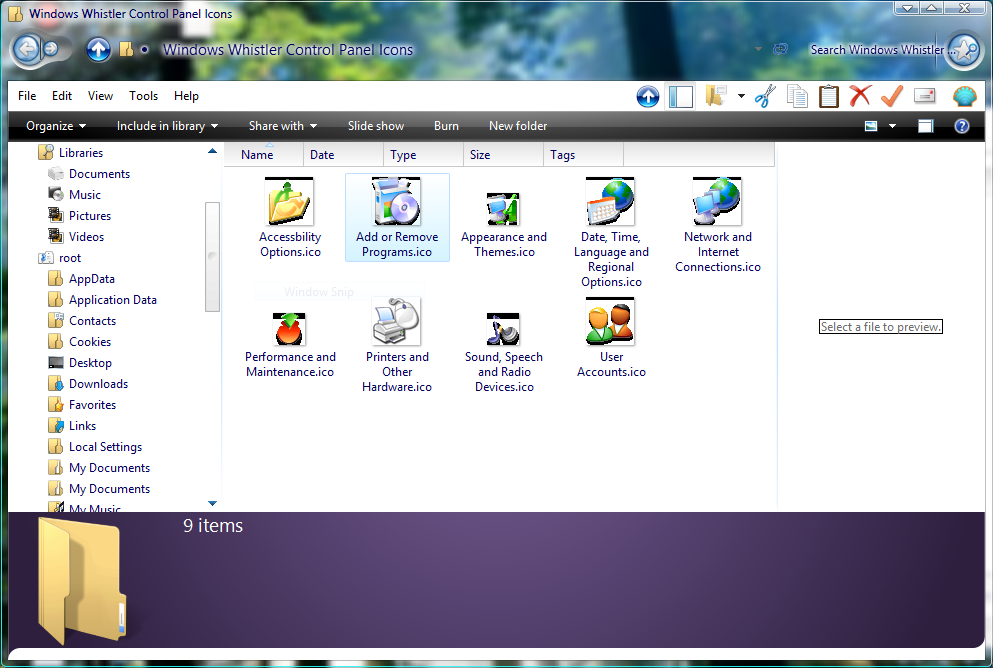993x668 pixels.
Task: Click the red checkmark toolbar icon
Action: pos(892,96)
